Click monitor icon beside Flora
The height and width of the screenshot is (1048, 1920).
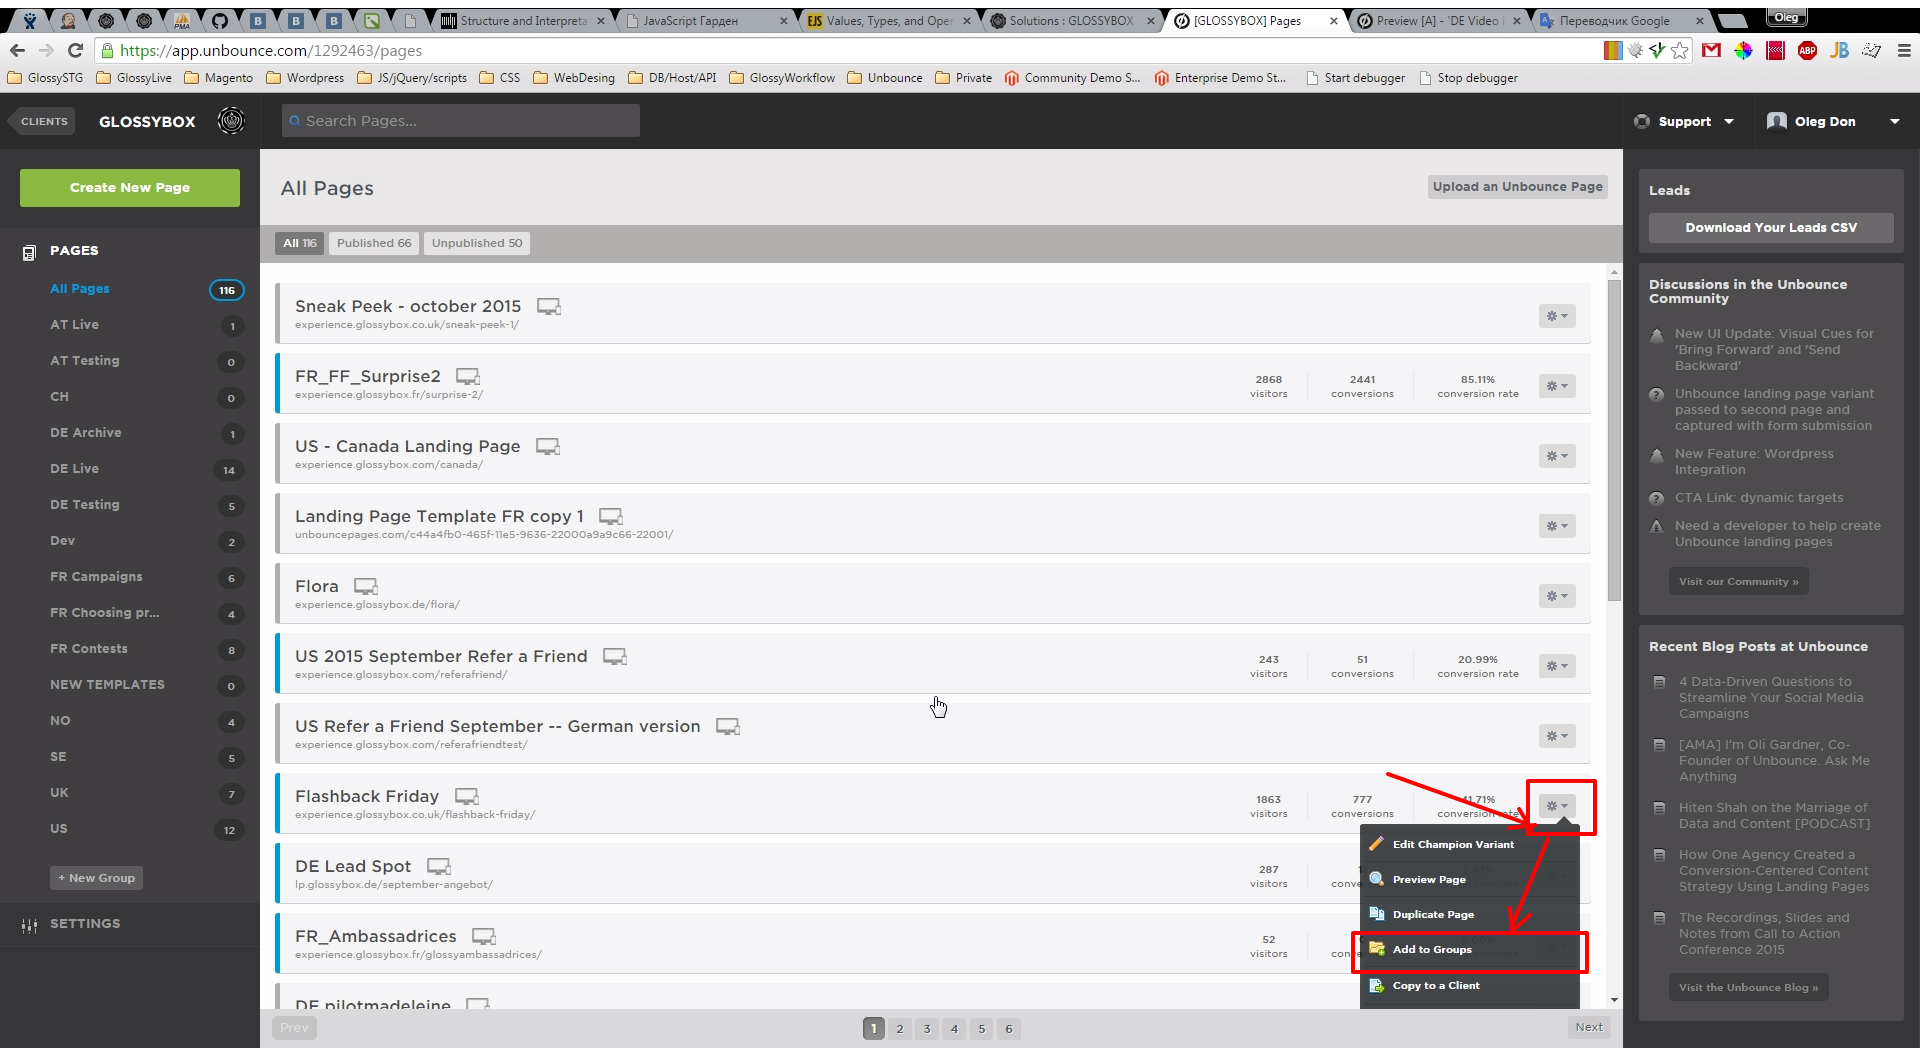click(366, 586)
